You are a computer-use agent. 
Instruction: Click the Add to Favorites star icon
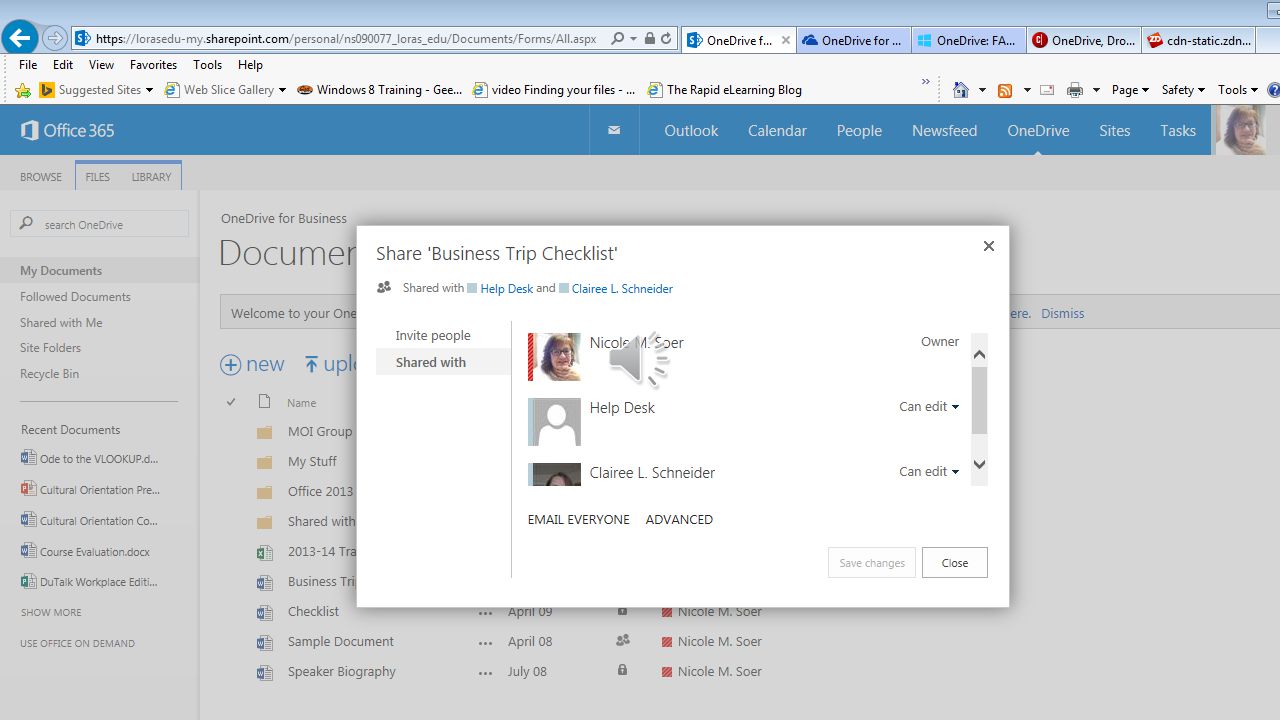click(x=23, y=90)
